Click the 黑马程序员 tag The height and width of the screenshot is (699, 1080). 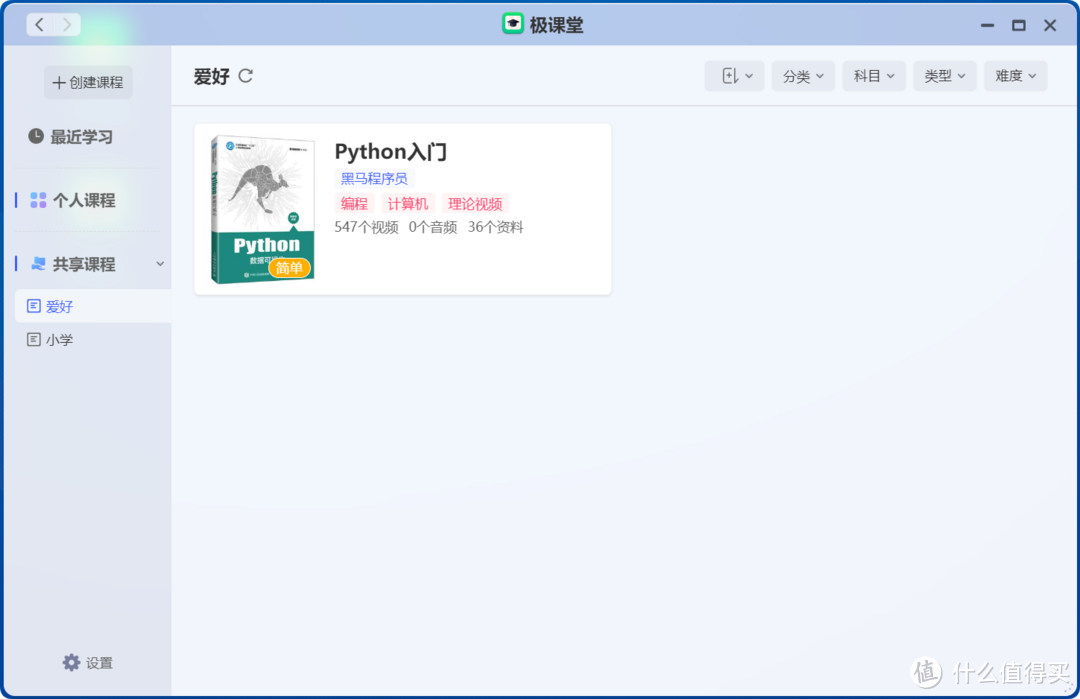[x=374, y=178]
